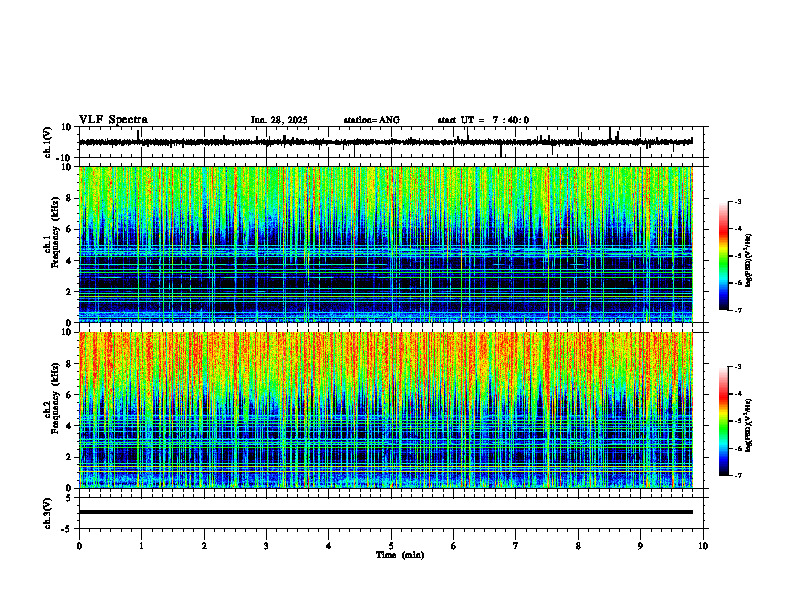Click the ch.3(V) flat black trace
Viewport: 792px width, 612px height.
pyautogui.click(x=386, y=512)
